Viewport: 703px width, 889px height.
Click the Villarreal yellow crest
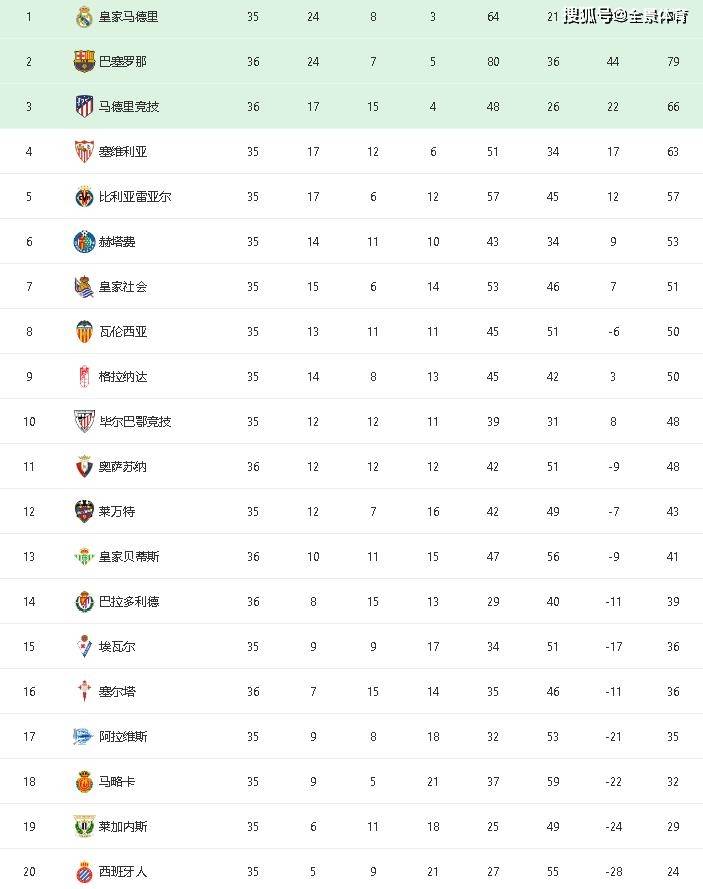tap(84, 197)
